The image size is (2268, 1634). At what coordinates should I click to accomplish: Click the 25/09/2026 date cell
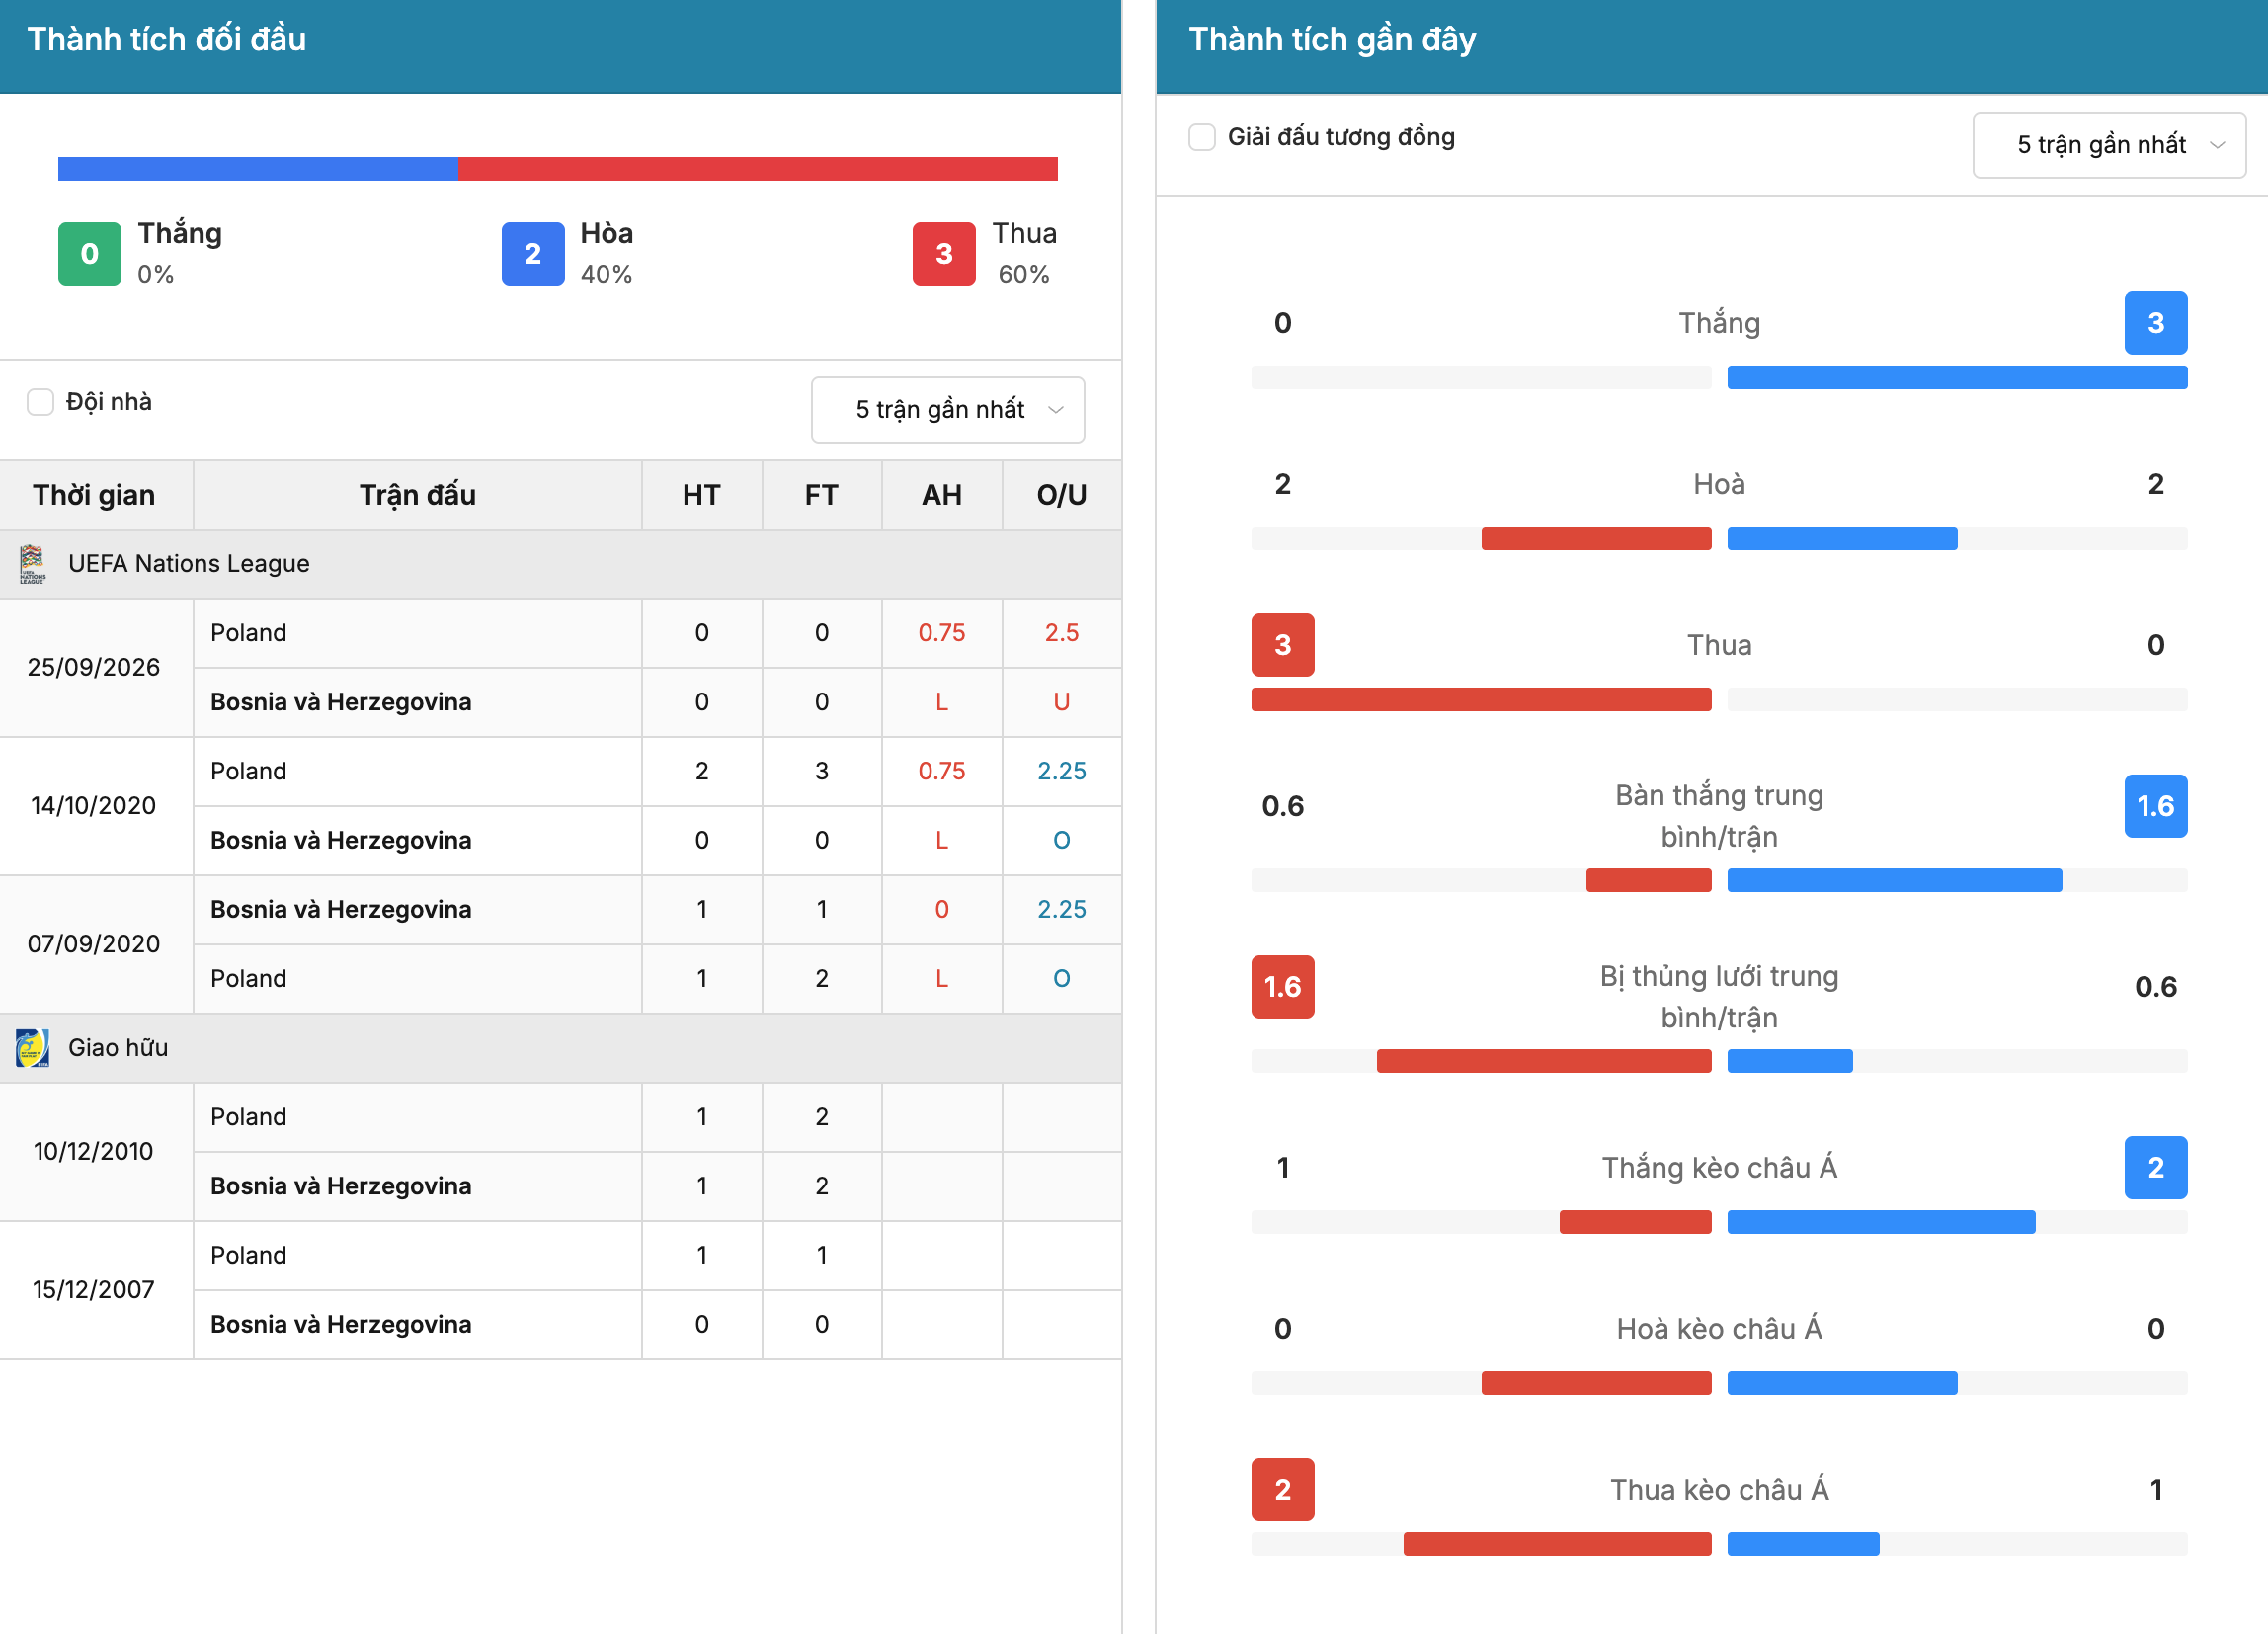[x=94, y=667]
